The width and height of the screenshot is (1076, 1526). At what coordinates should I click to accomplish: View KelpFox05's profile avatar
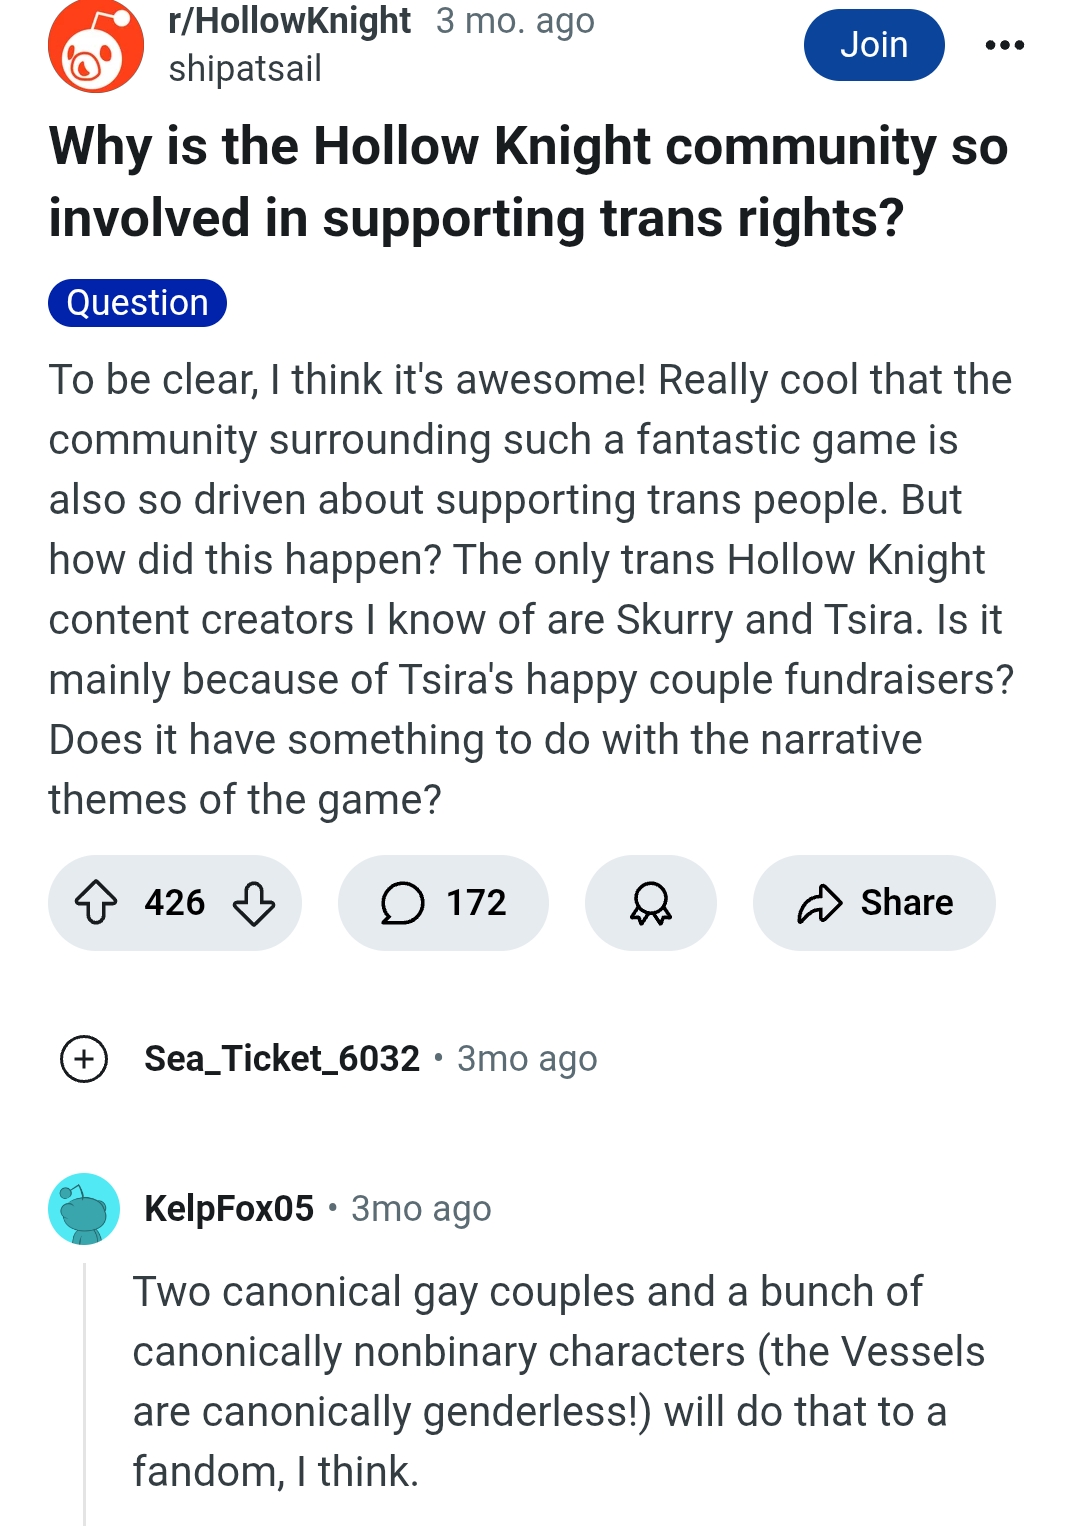pos(84,1208)
